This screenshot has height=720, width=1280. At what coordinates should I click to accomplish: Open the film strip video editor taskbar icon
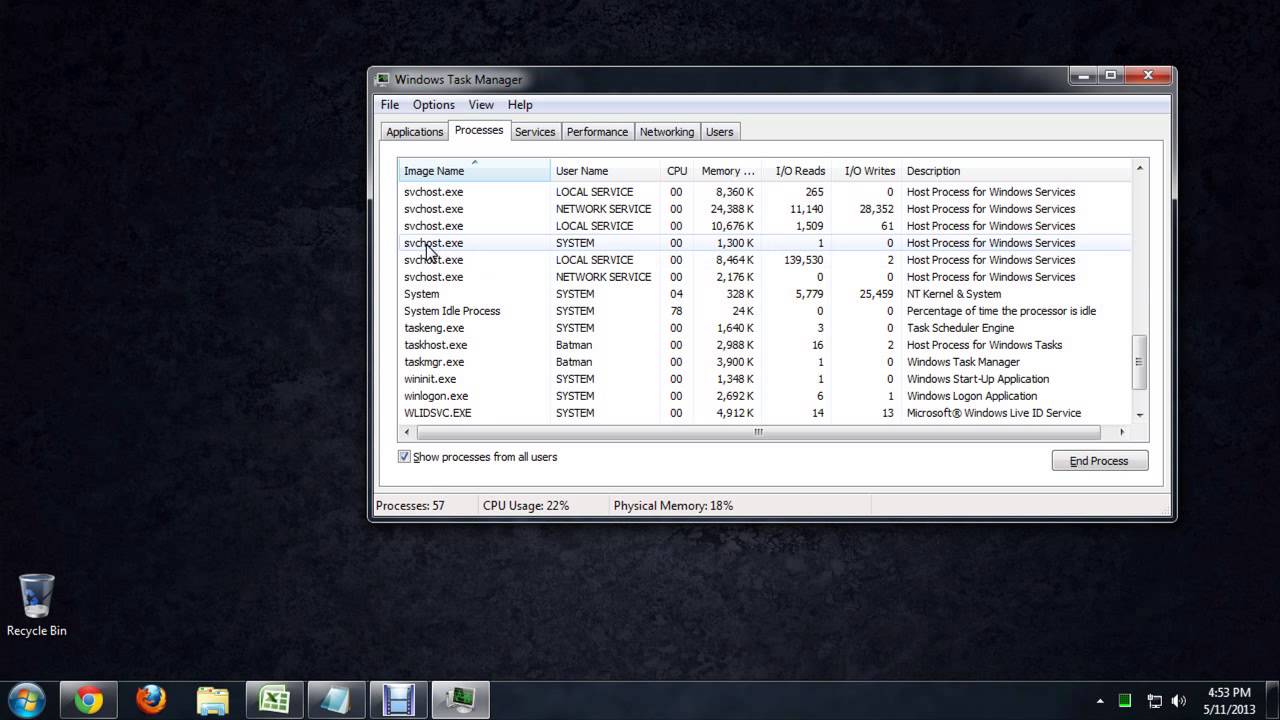(x=398, y=700)
